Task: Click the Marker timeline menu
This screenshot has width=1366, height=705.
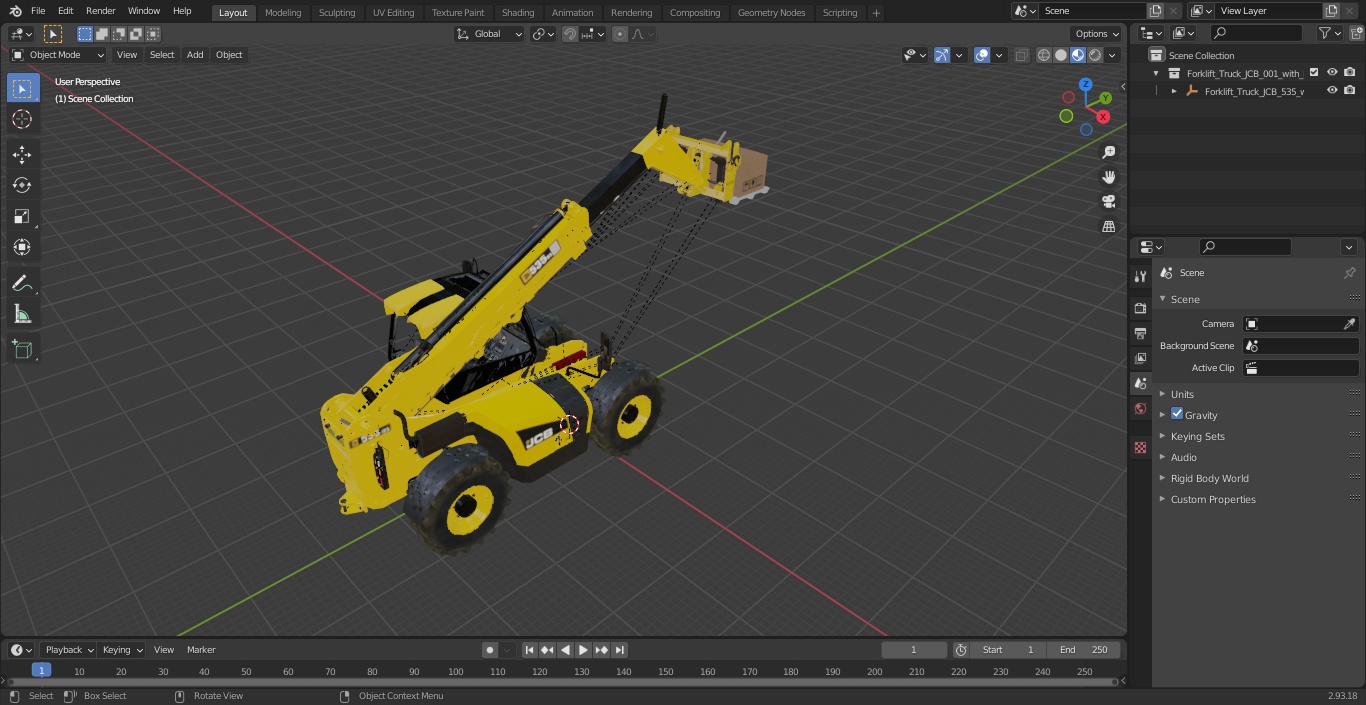Action: point(201,650)
